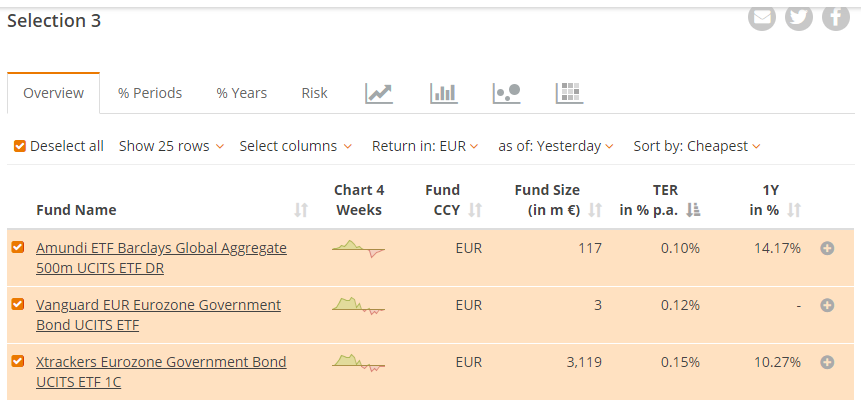This screenshot has height=401, width=861.
Task: Open the line chart view icon
Action: 379,93
